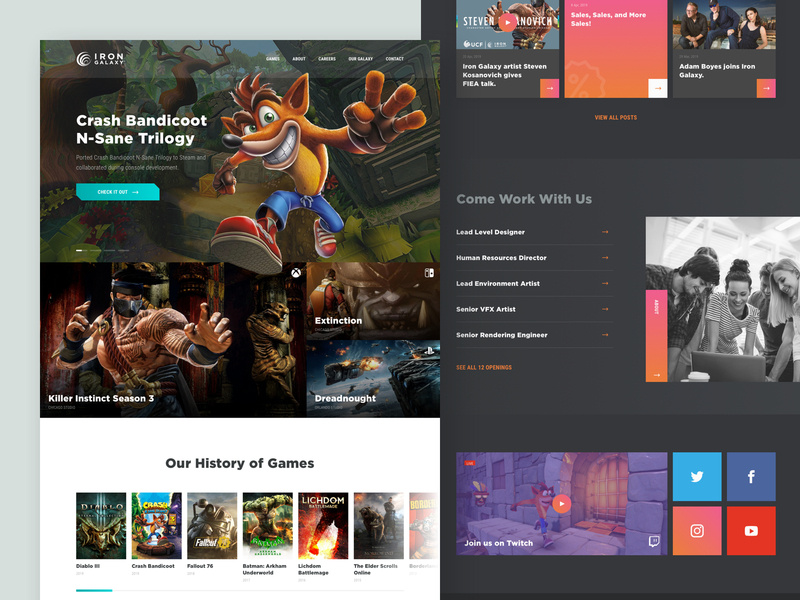Viewport: 800px width, 600px height.
Task: Open the Killer Instinct Season 3 tile
Action: (172, 340)
